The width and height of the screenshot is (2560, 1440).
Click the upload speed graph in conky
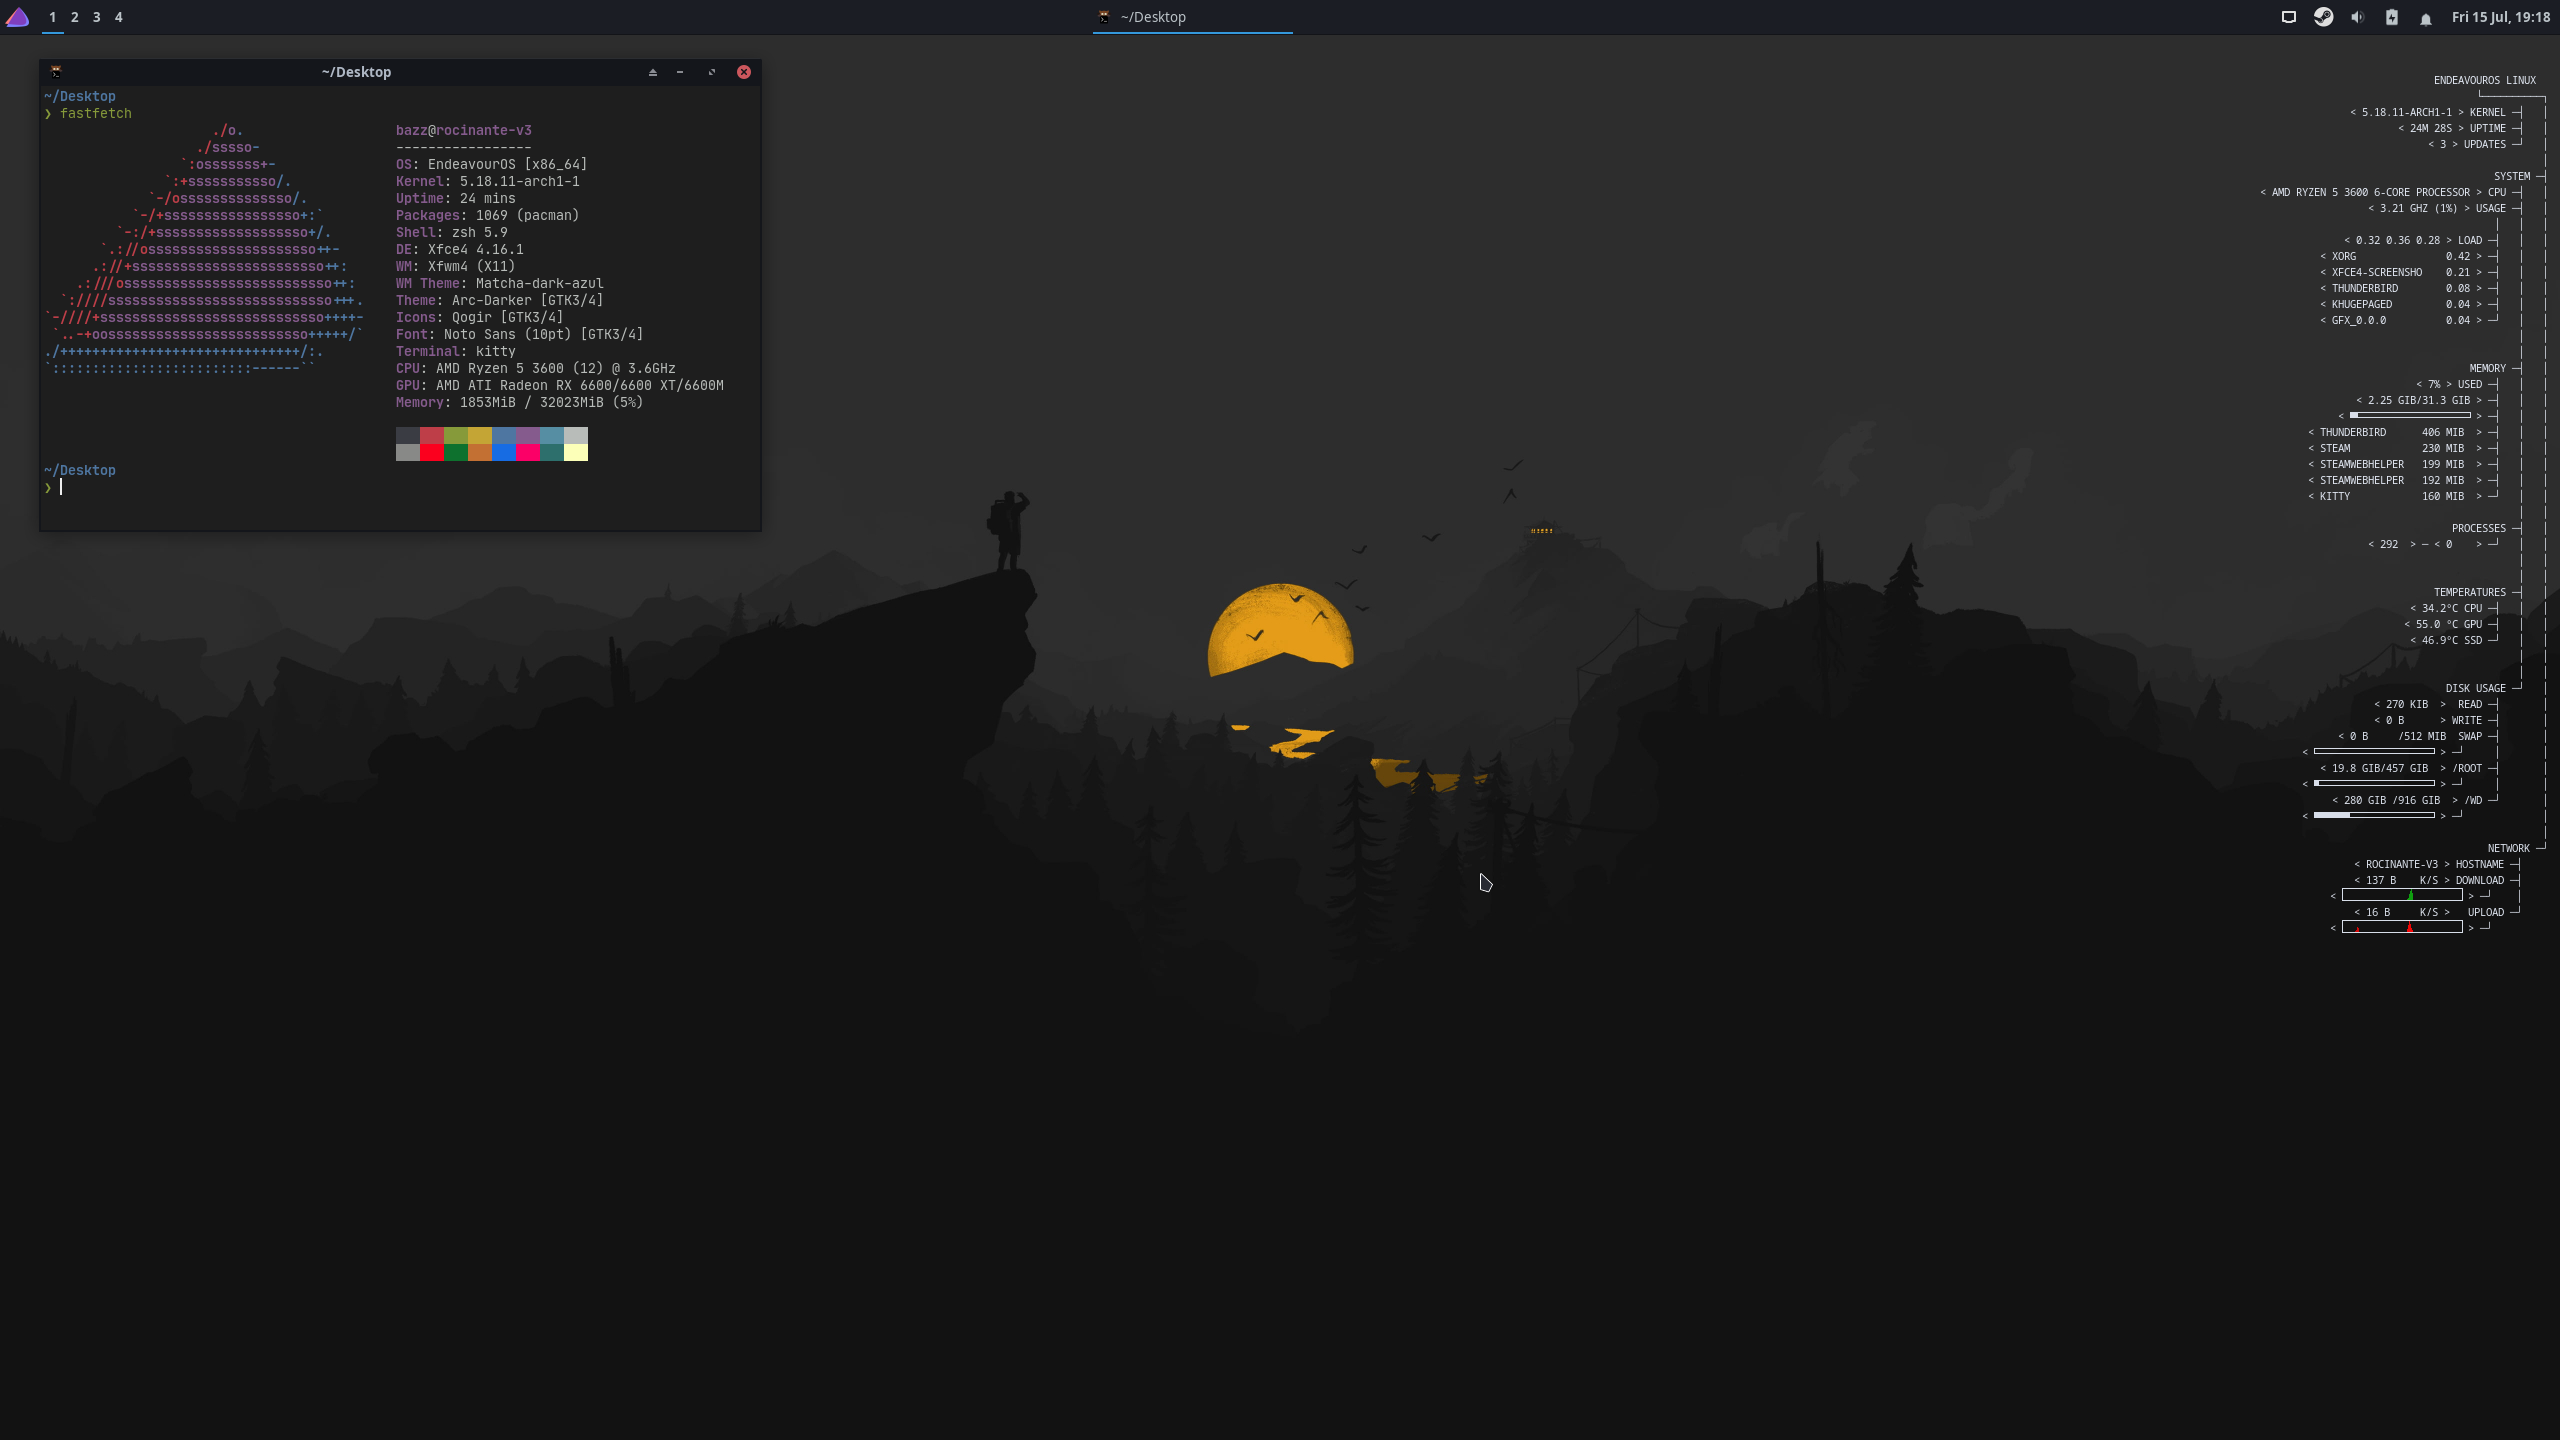(x=2402, y=927)
